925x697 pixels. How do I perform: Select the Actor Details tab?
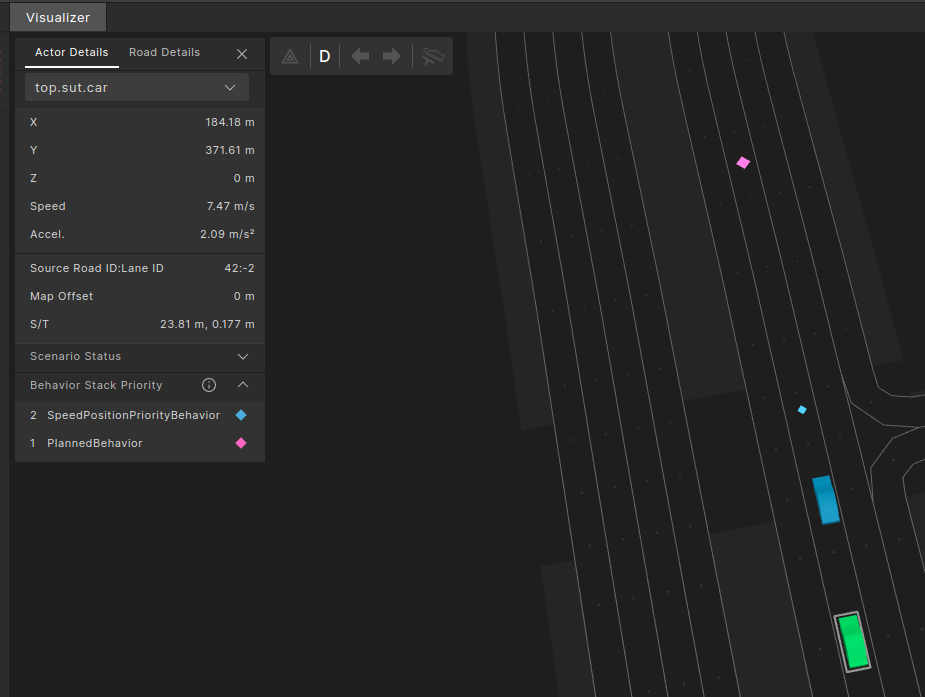[71, 52]
